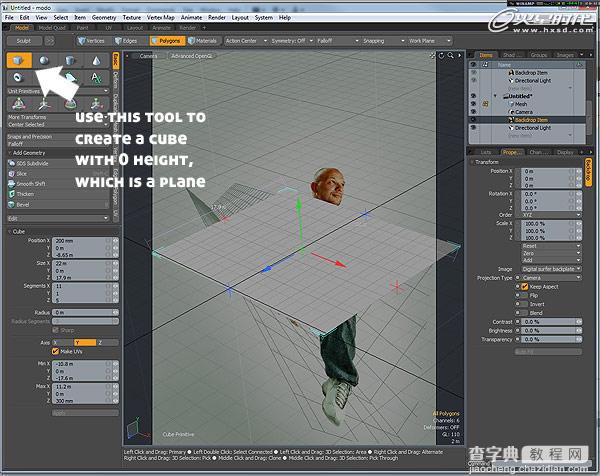
Task: Click the Contrast value slider
Action: pos(551,322)
